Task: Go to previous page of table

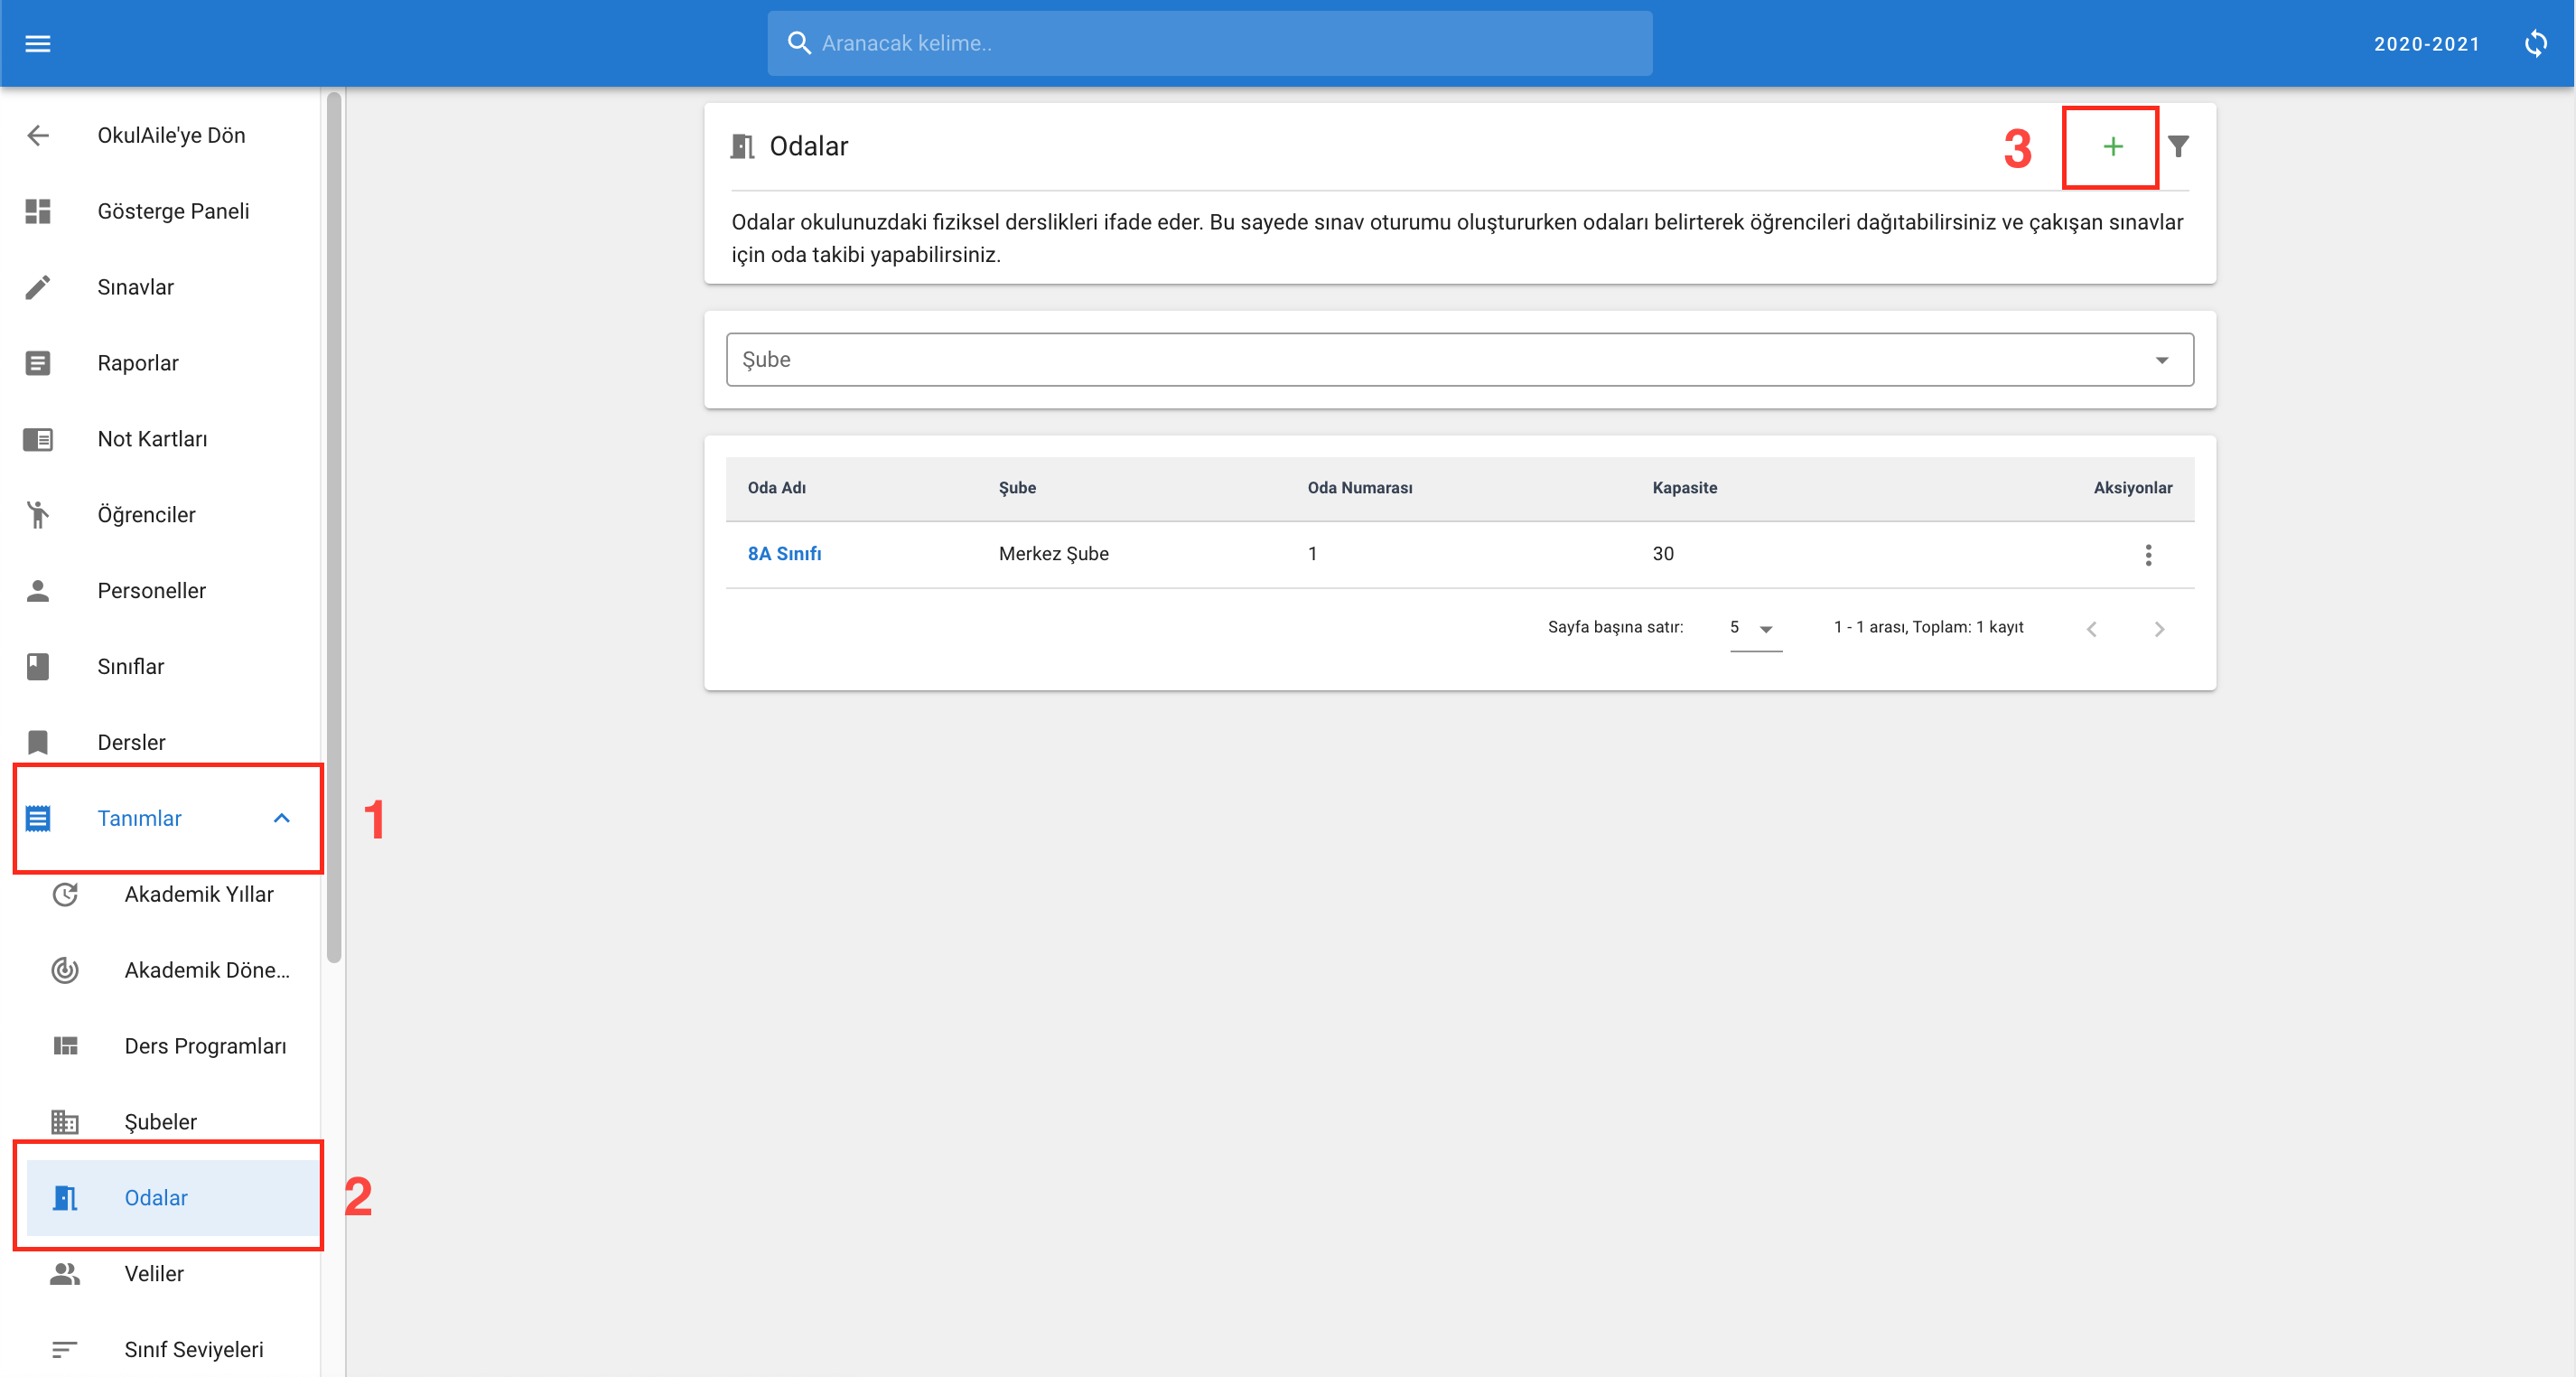Action: [x=2091, y=629]
